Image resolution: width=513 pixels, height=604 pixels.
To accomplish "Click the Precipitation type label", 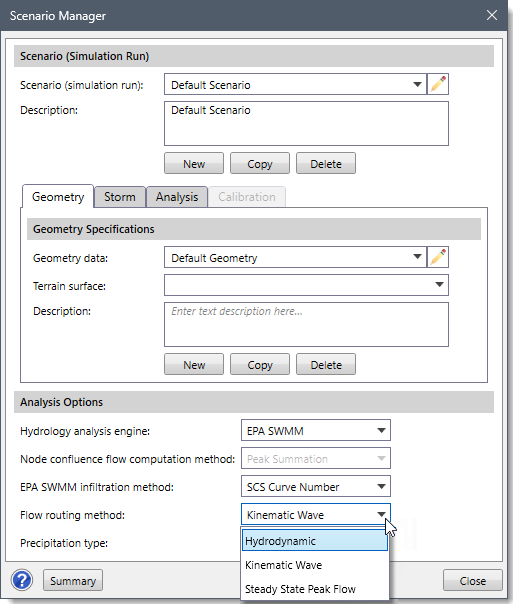I will (x=64, y=543).
